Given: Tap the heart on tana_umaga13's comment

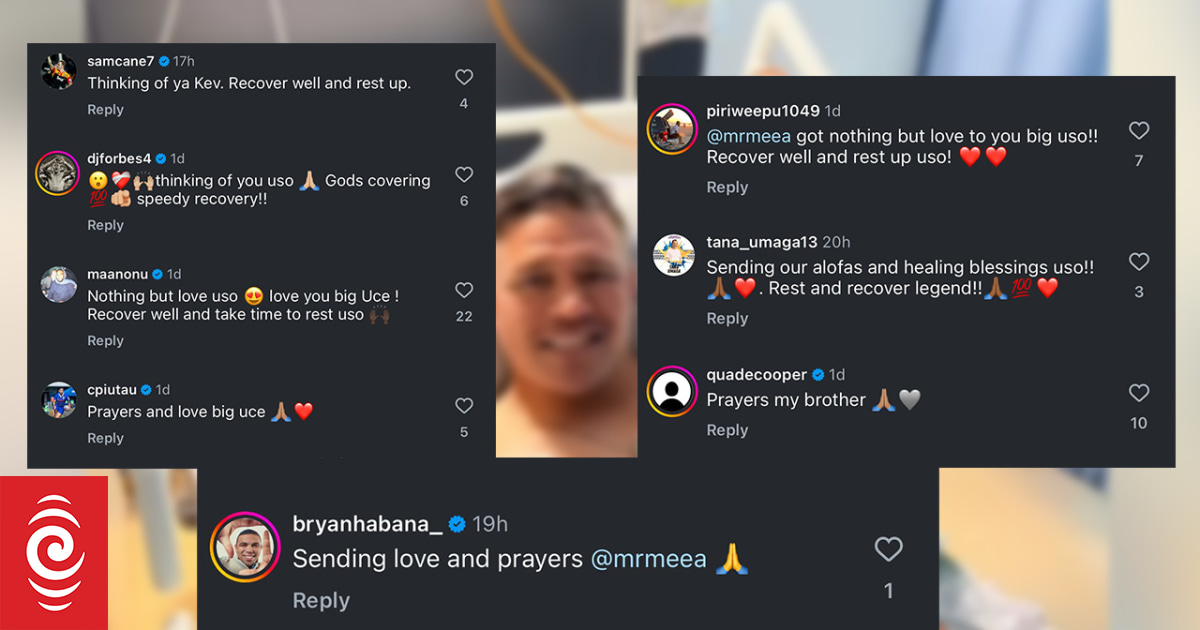Looking at the screenshot, I should (1139, 262).
